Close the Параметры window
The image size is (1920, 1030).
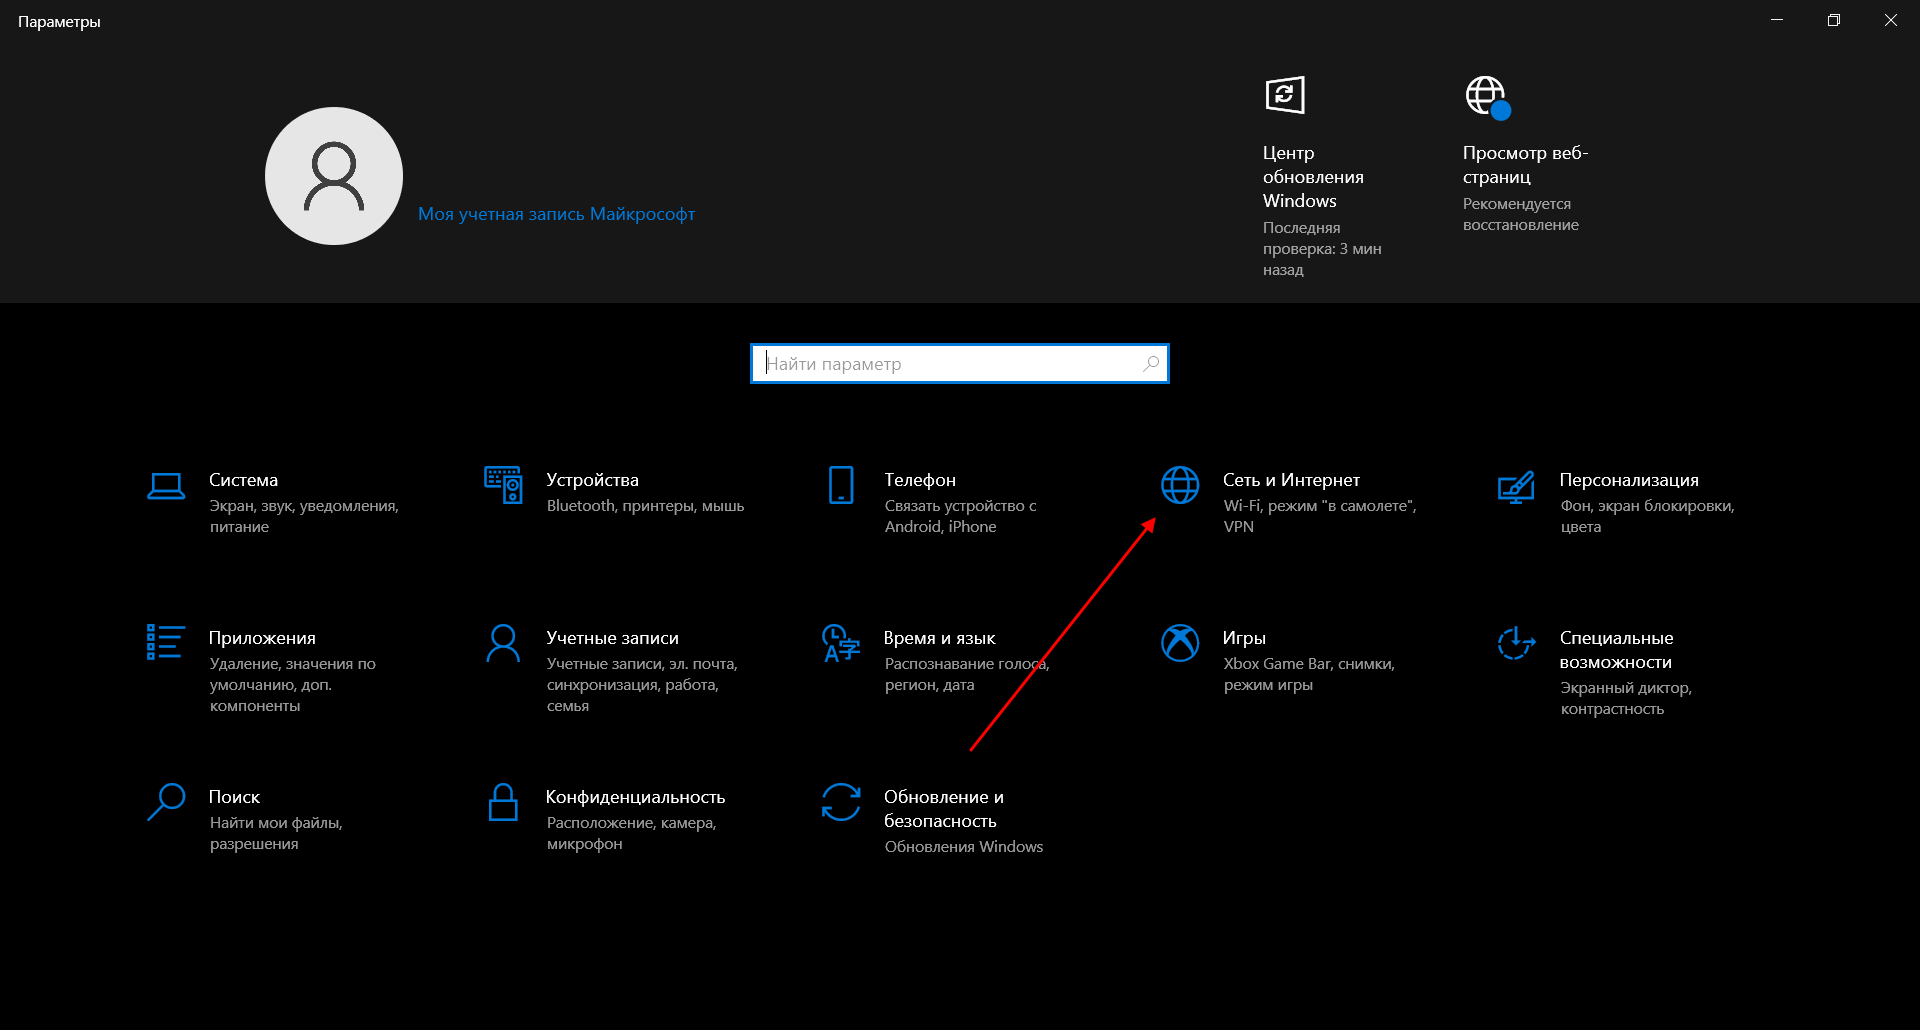click(x=1891, y=20)
